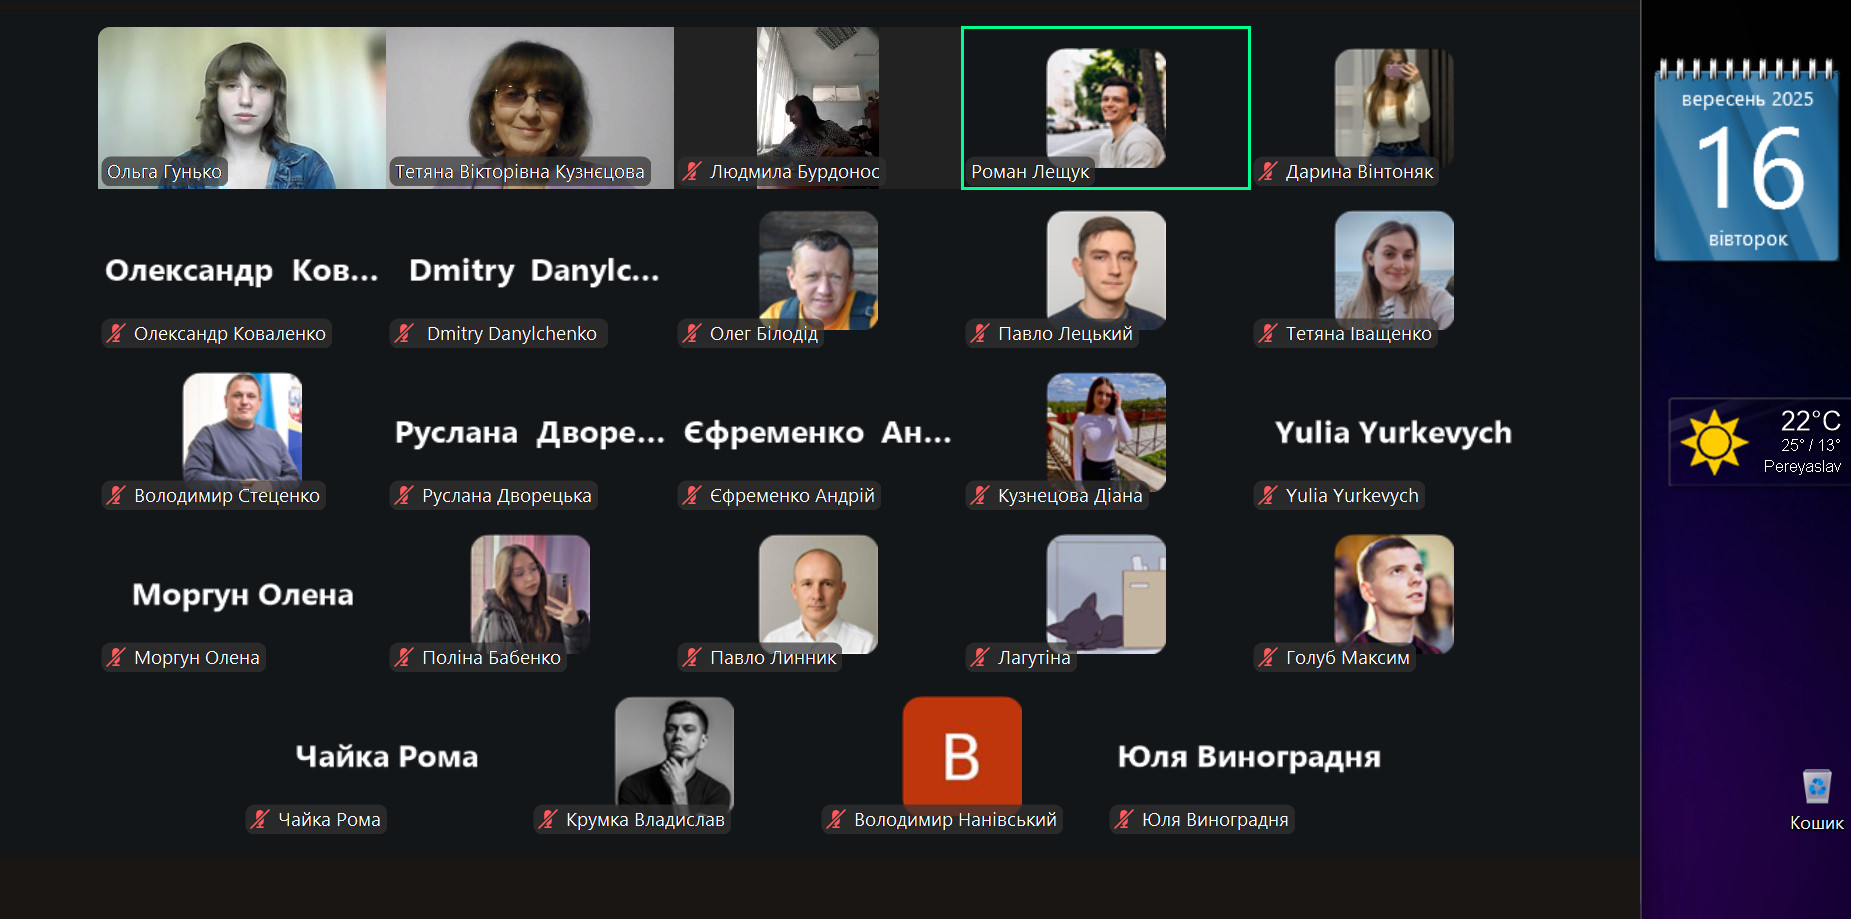Screen dimensions: 1851x919
Task: Click the Лагутіна cat avatar tile
Action: (x=1106, y=594)
